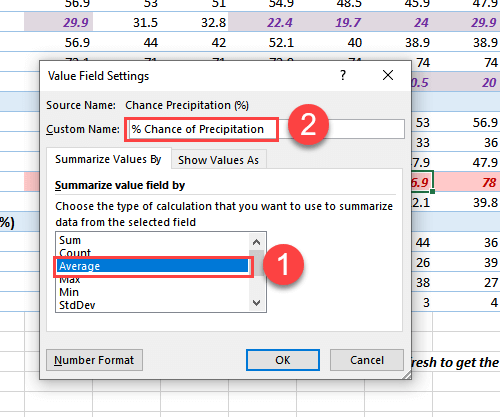Click the list scroll up arrow

256,242
